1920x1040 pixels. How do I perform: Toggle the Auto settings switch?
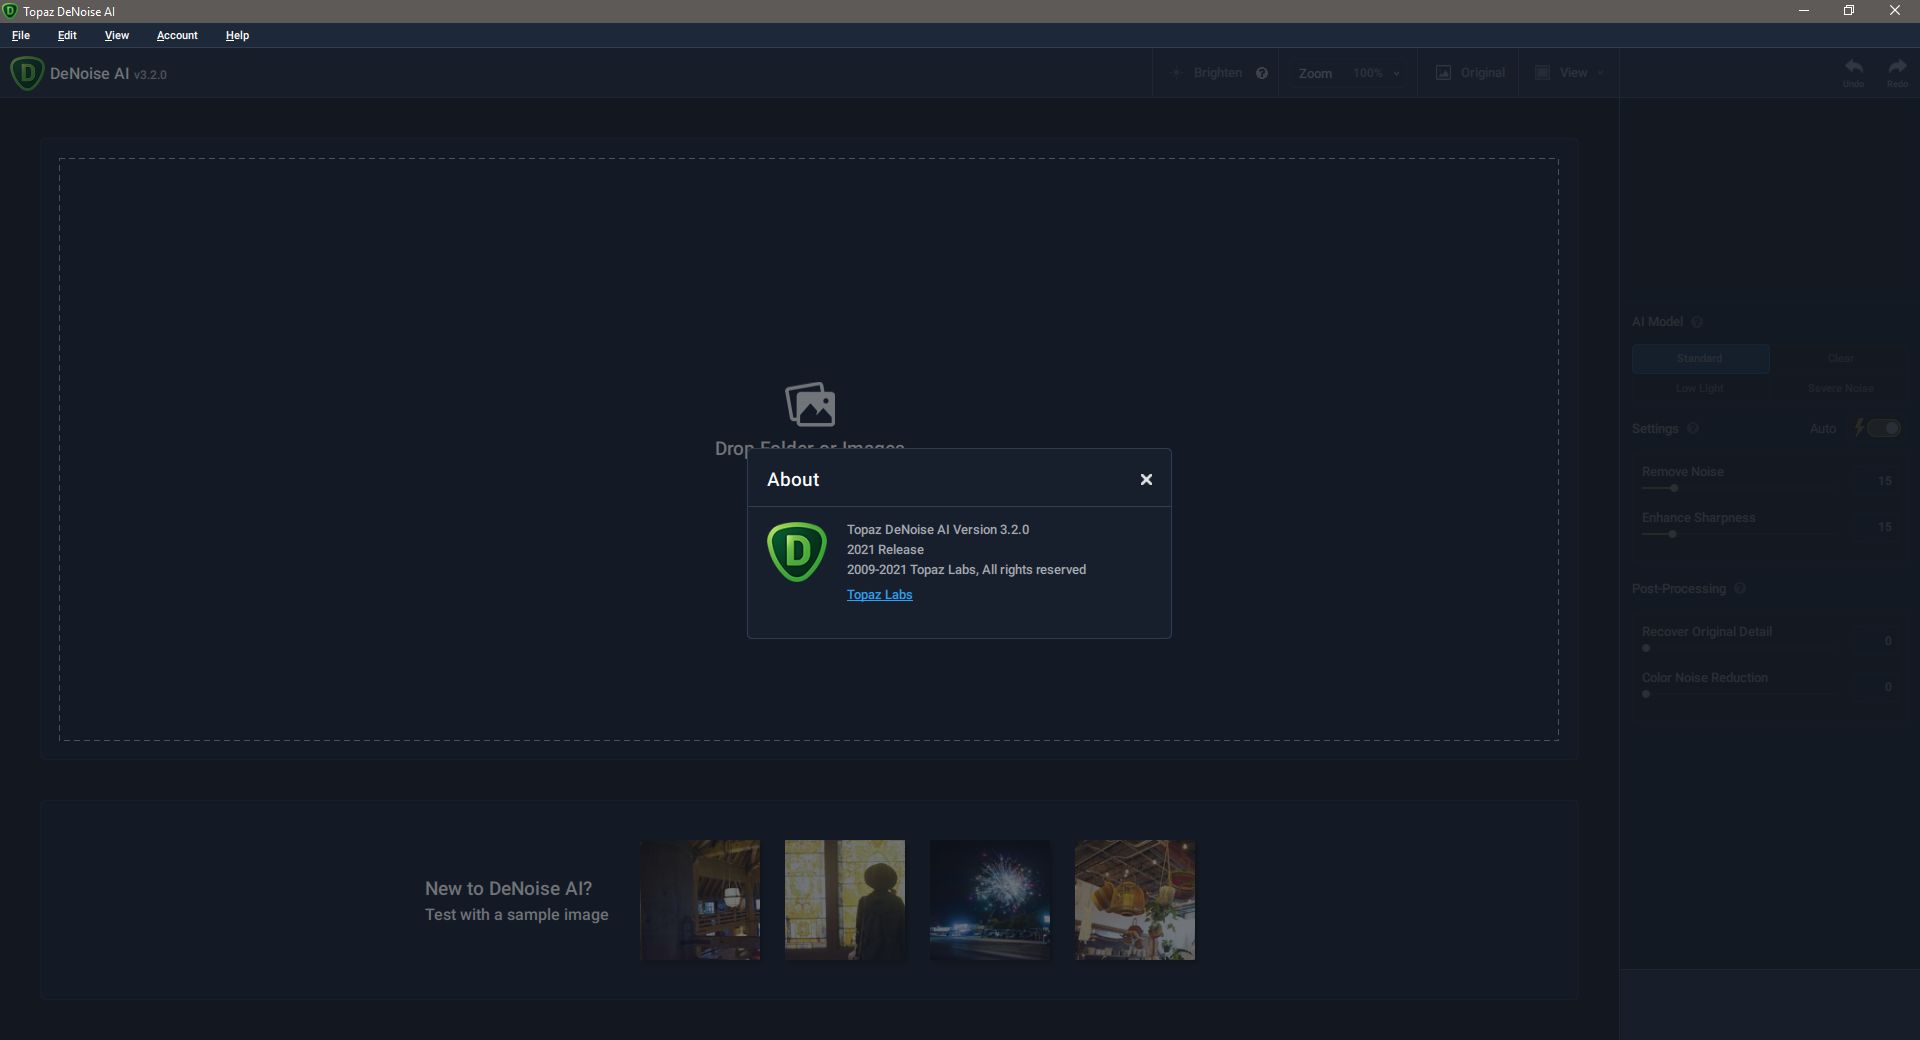click(1884, 428)
